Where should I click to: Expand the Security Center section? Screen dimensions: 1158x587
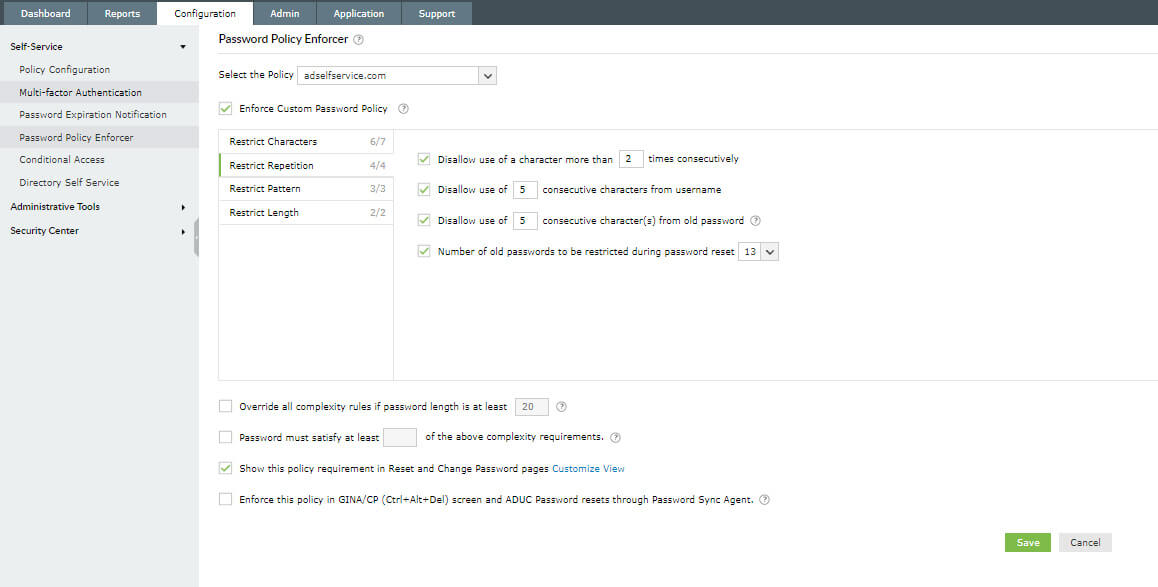[x=183, y=231]
